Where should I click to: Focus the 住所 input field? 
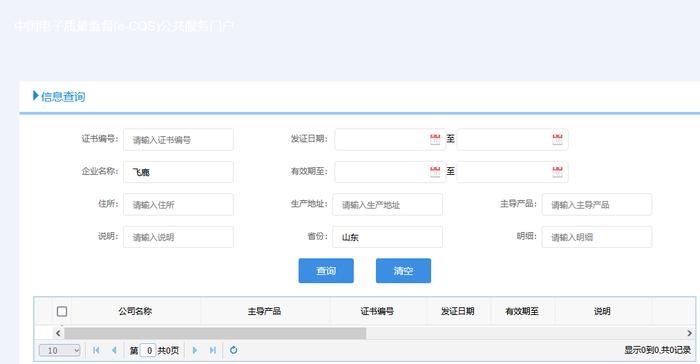pos(178,205)
